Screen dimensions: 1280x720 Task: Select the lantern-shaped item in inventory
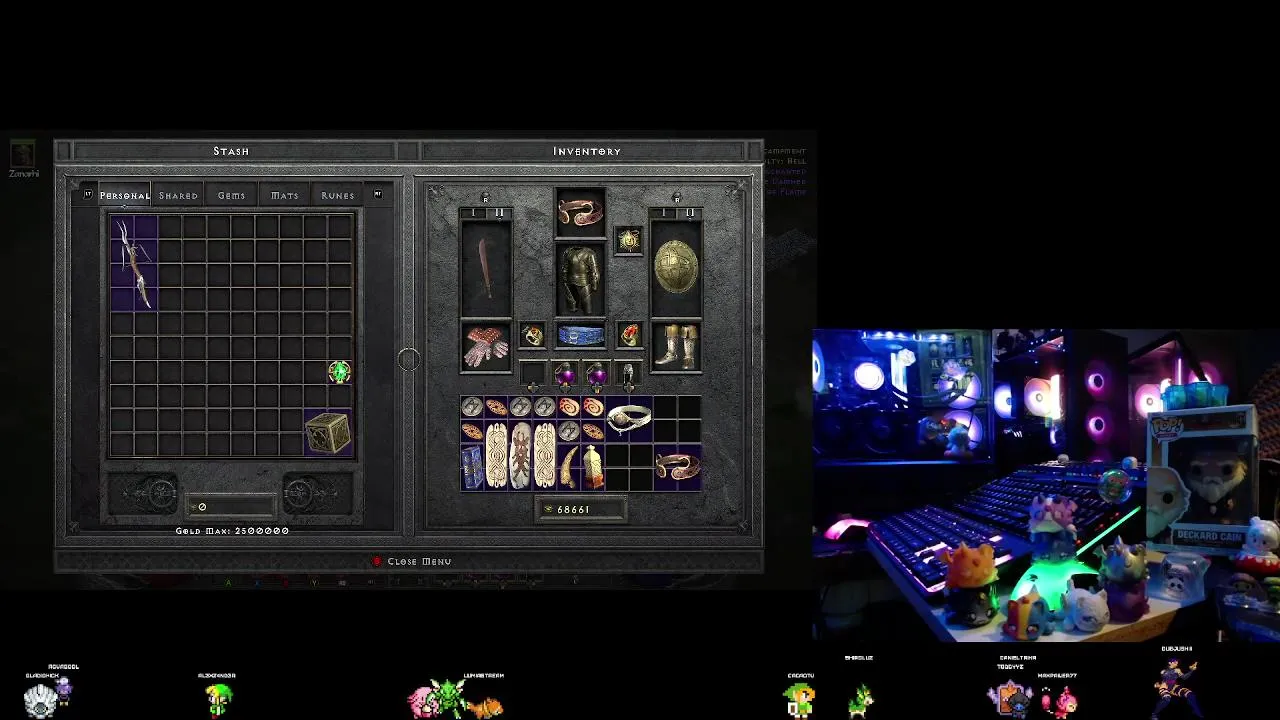593,467
